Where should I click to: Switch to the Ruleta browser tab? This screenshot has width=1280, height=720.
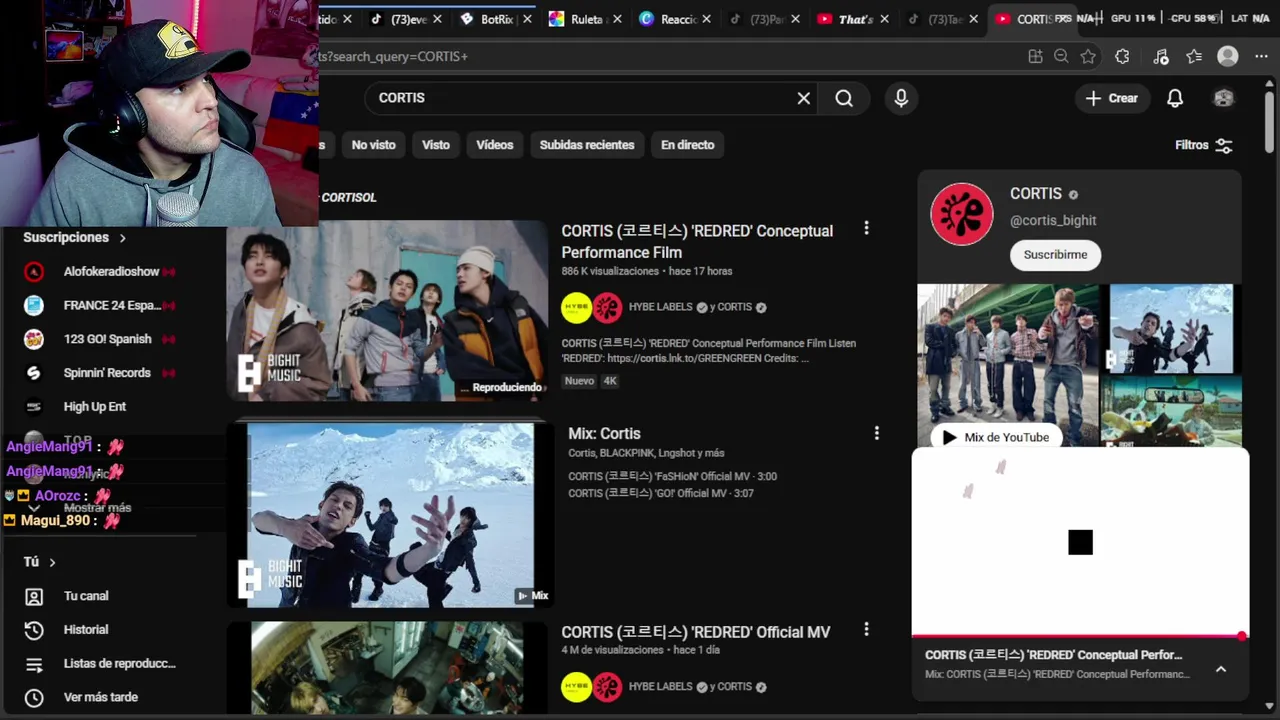(x=585, y=19)
